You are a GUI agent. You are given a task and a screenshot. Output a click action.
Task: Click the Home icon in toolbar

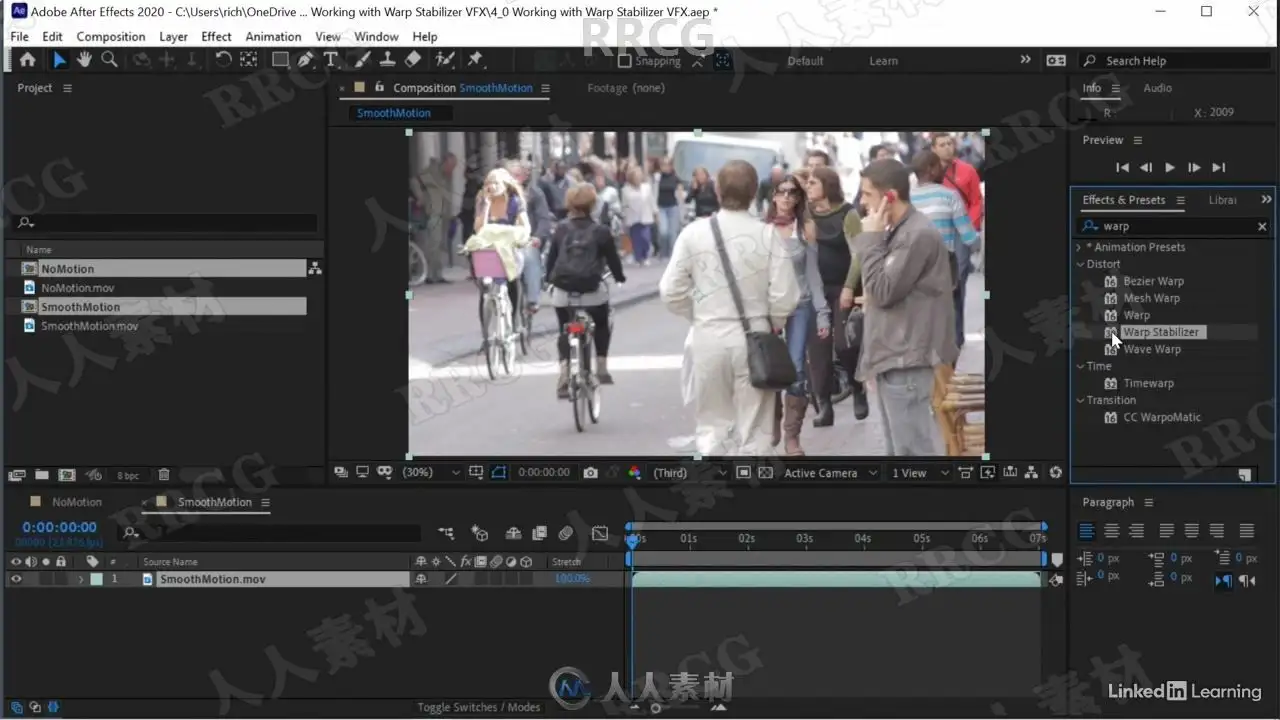27,60
